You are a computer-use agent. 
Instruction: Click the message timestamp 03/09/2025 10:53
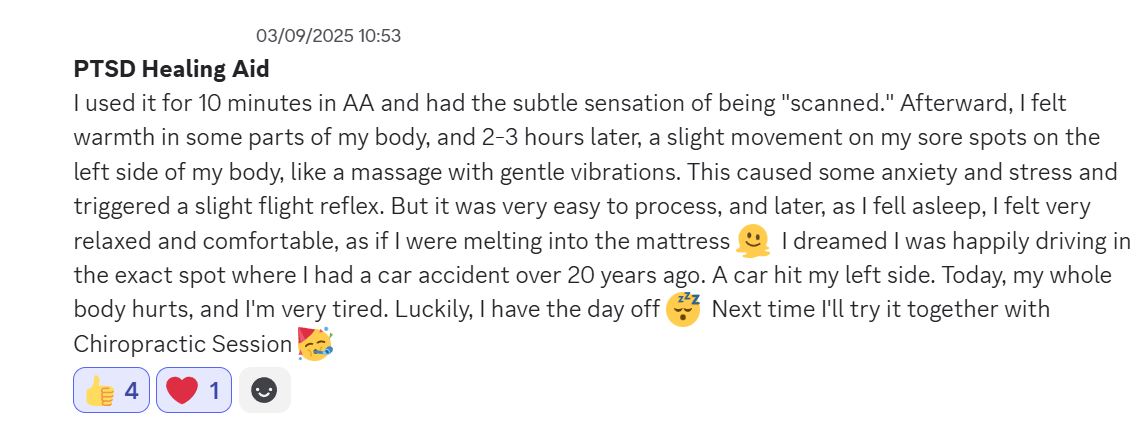point(328,36)
